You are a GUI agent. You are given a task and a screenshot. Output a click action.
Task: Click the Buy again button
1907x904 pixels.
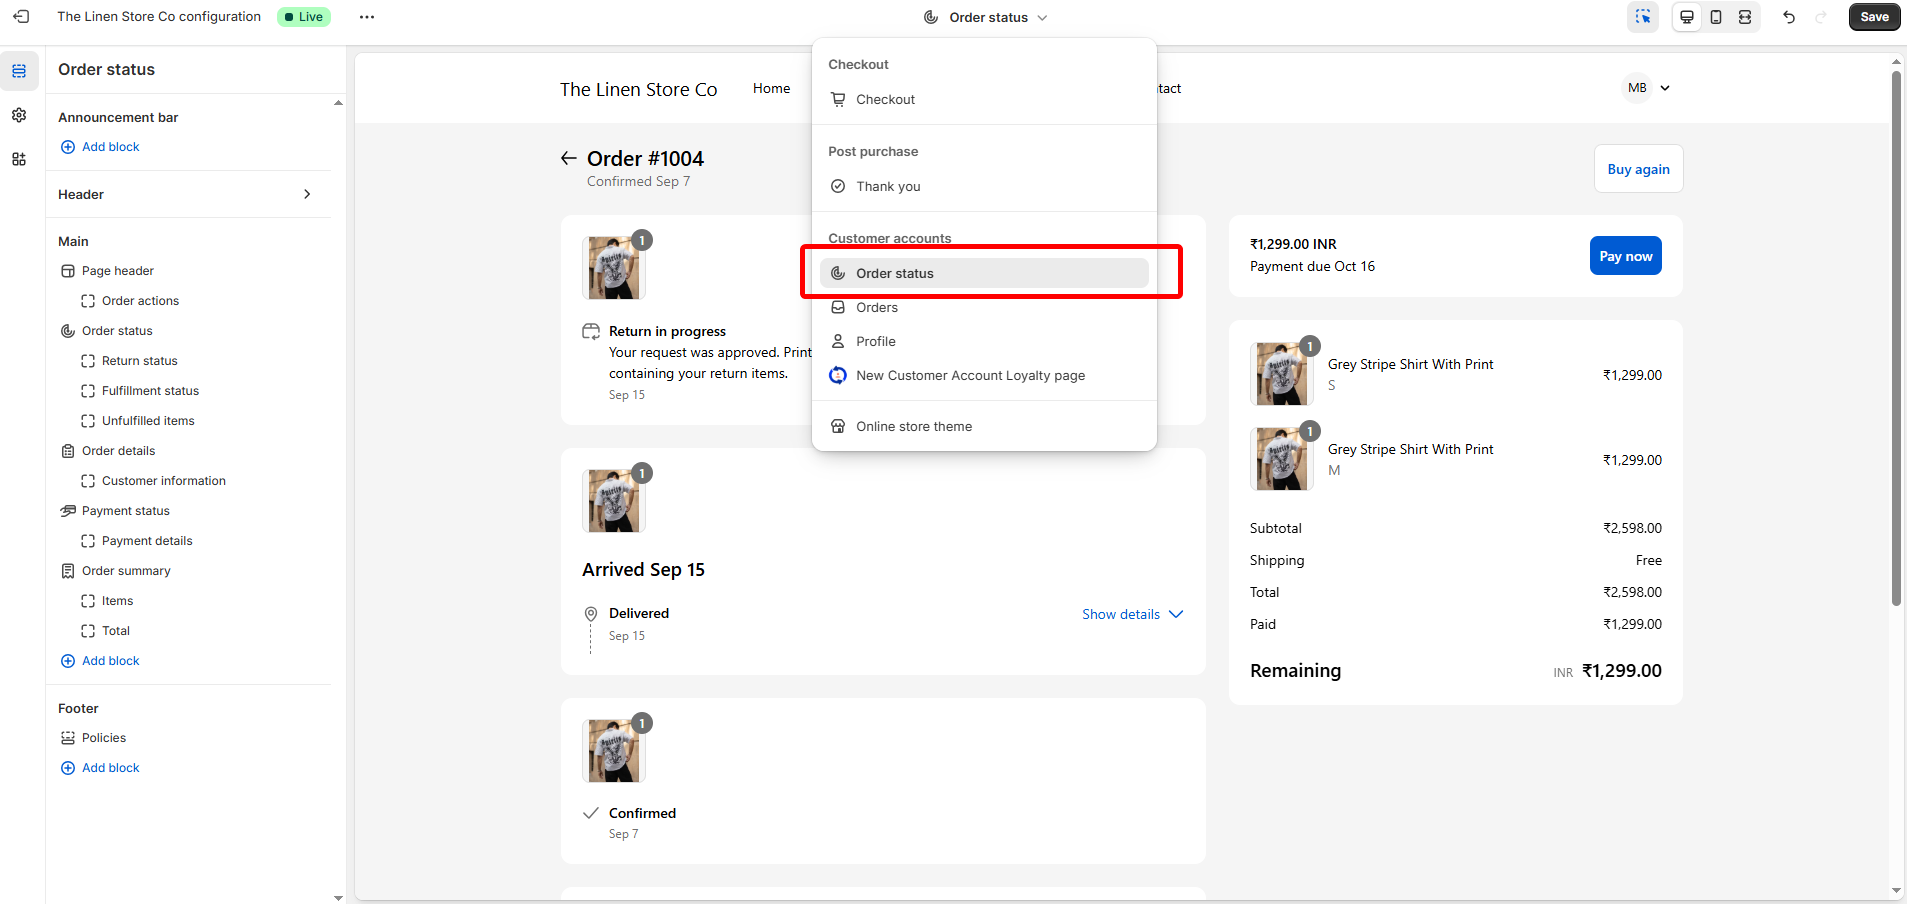1638,169
